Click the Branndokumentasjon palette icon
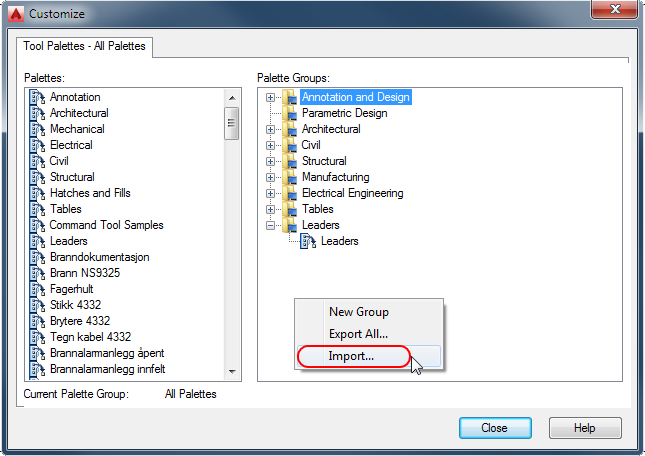 click(x=39, y=257)
